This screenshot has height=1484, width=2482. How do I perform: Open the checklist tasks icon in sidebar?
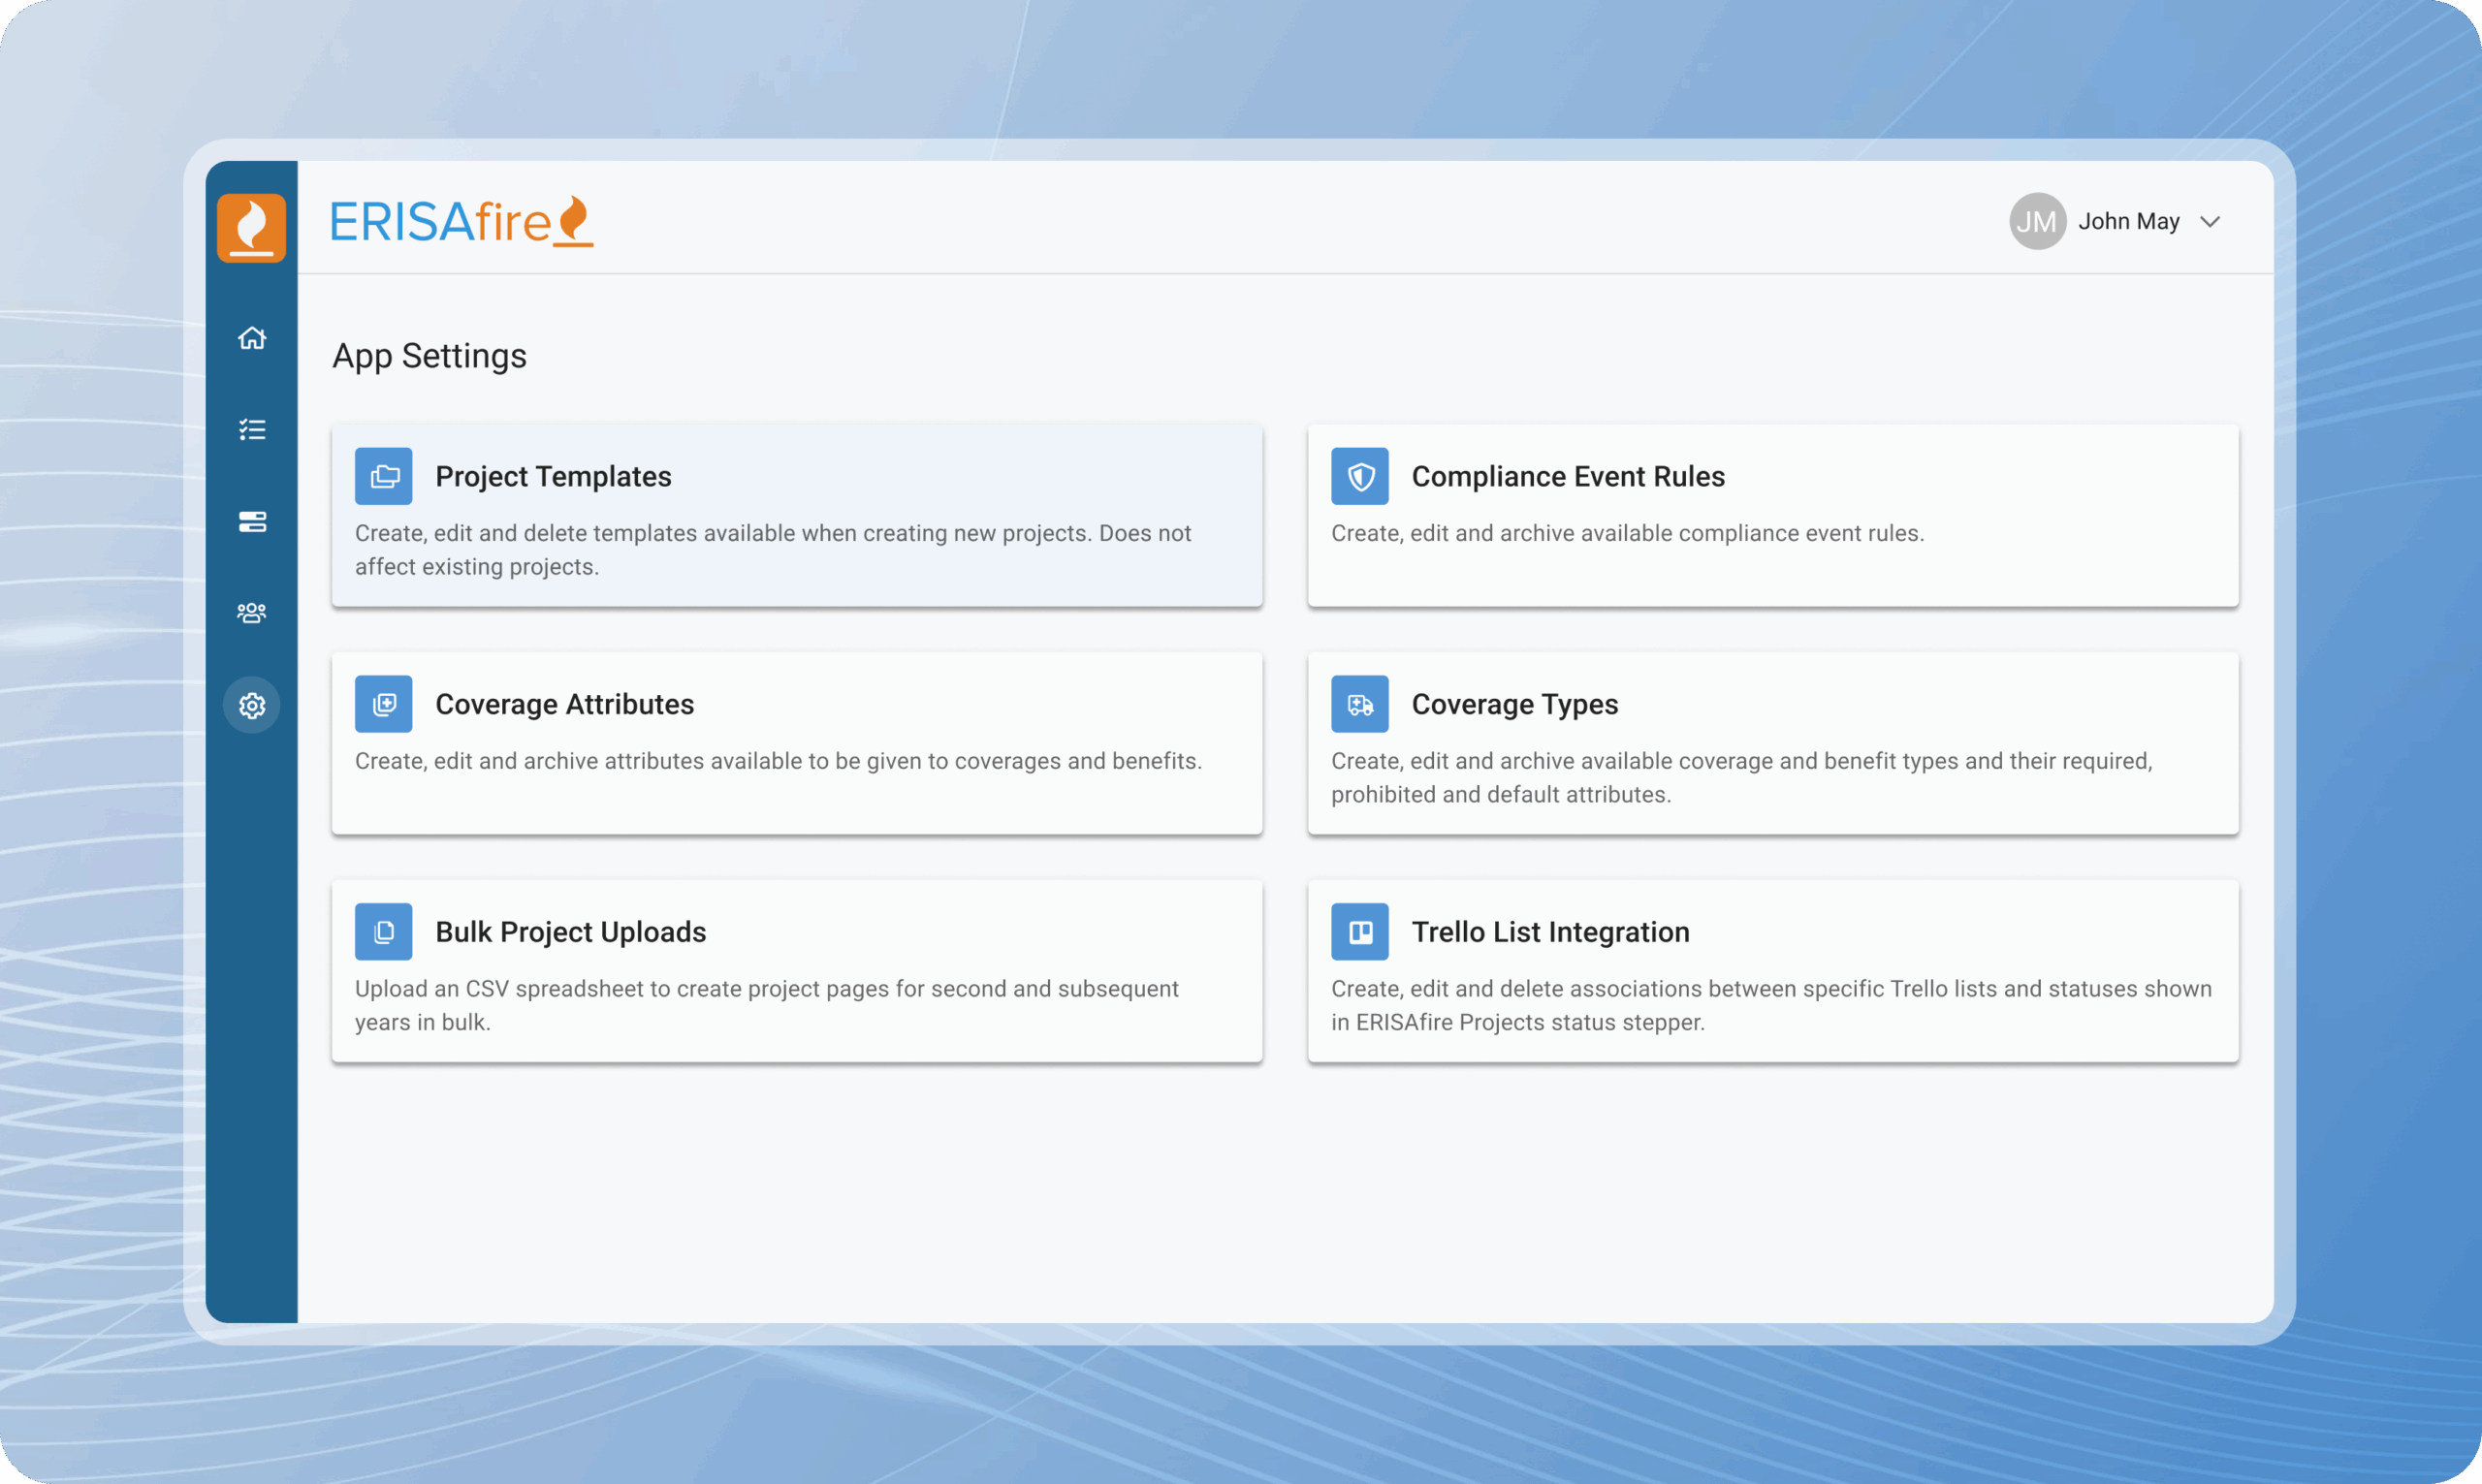pyautogui.click(x=252, y=430)
